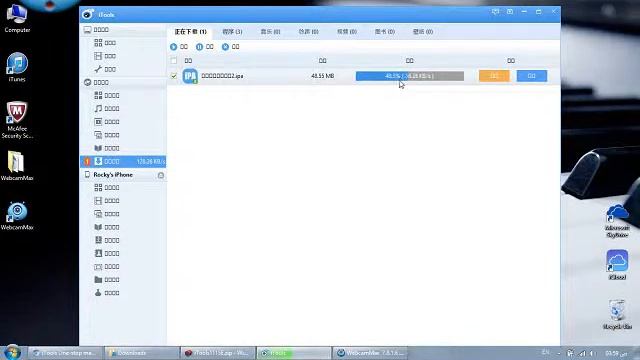Open filmstrip item under computer section
Viewport: 640px width, 360px height.
[122, 56]
